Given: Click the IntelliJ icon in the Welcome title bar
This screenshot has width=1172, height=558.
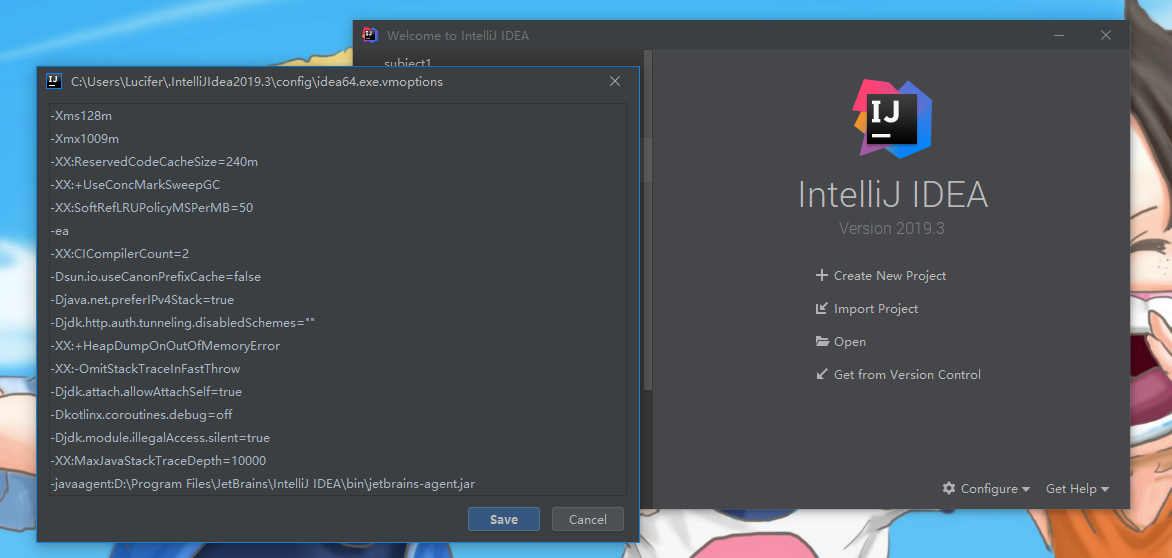Looking at the screenshot, I should 369,34.
